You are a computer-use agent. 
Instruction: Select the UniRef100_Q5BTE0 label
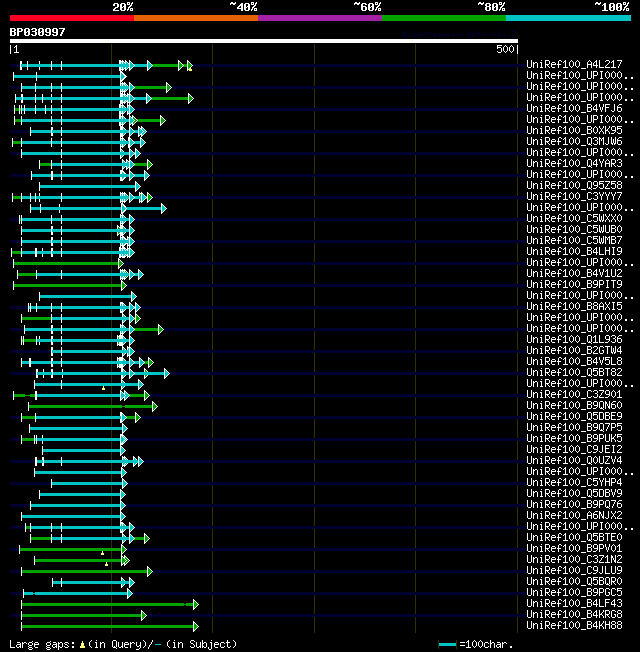(574, 538)
